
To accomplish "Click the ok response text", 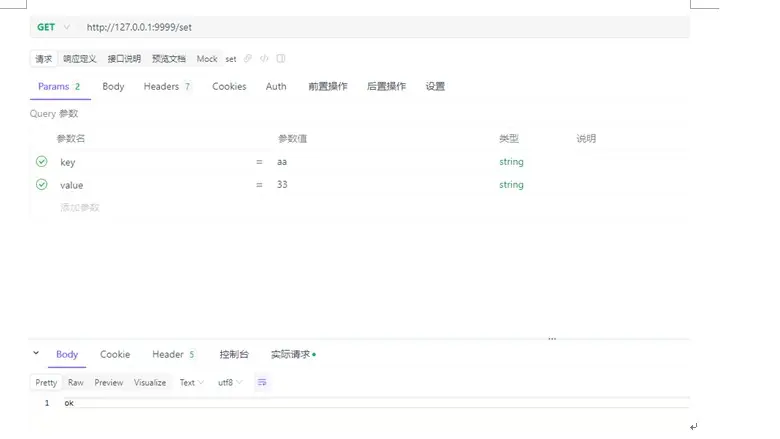I will [x=69, y=403].
